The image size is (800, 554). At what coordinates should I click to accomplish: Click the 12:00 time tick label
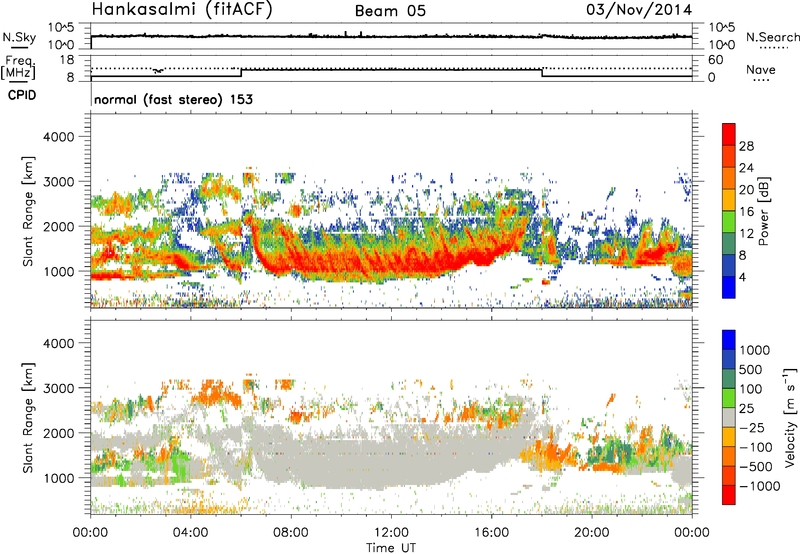point(391,533)
